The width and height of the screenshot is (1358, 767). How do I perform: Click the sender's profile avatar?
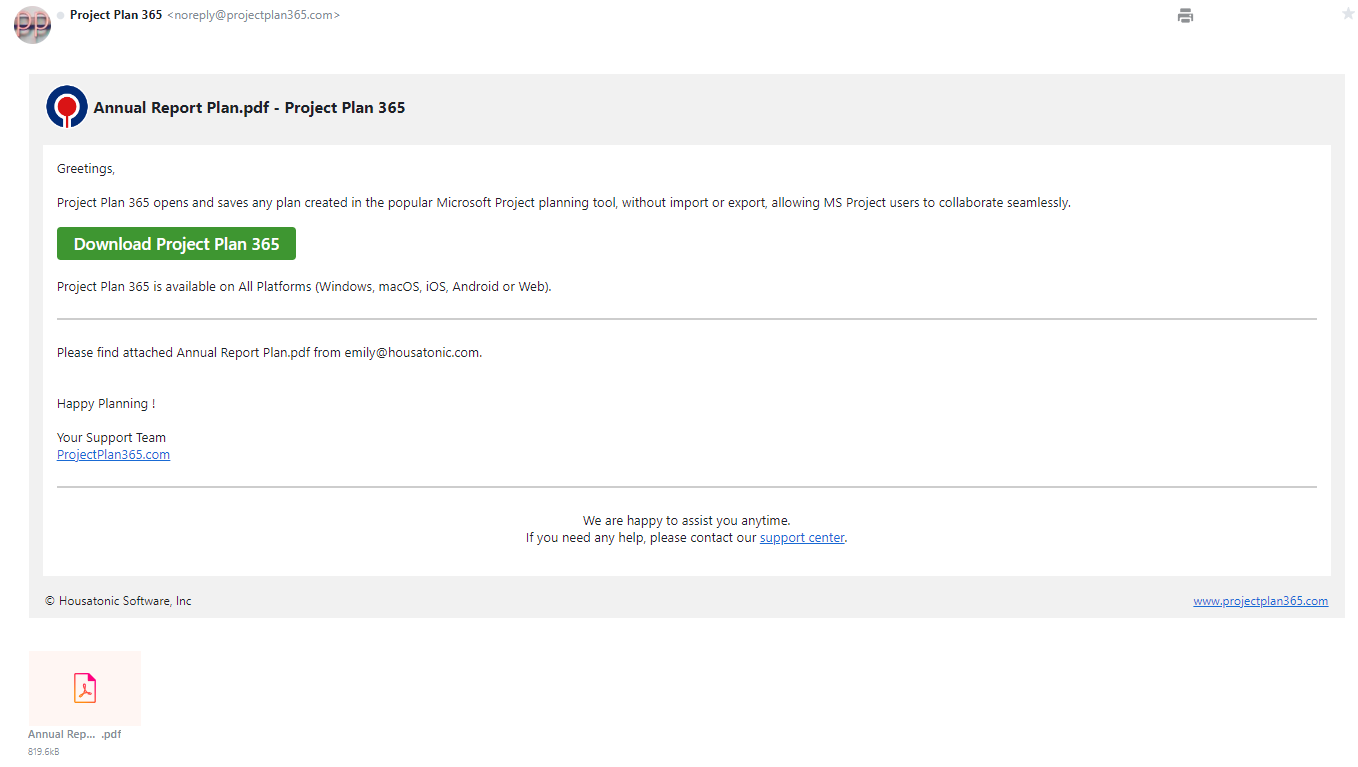(32, 24)
